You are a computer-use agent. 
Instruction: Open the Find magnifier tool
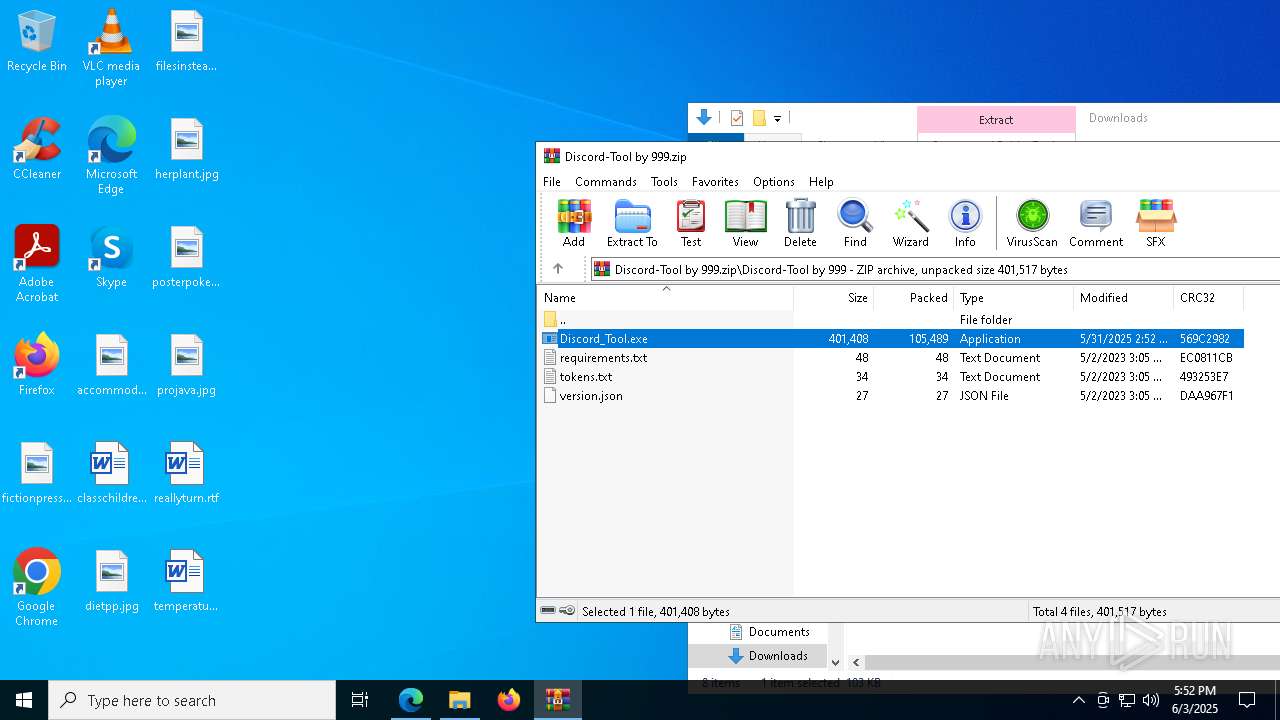855,223
